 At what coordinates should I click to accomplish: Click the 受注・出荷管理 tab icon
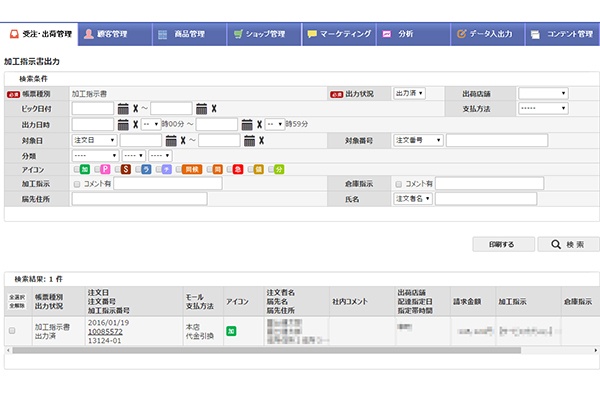click(x=13, y=34)
